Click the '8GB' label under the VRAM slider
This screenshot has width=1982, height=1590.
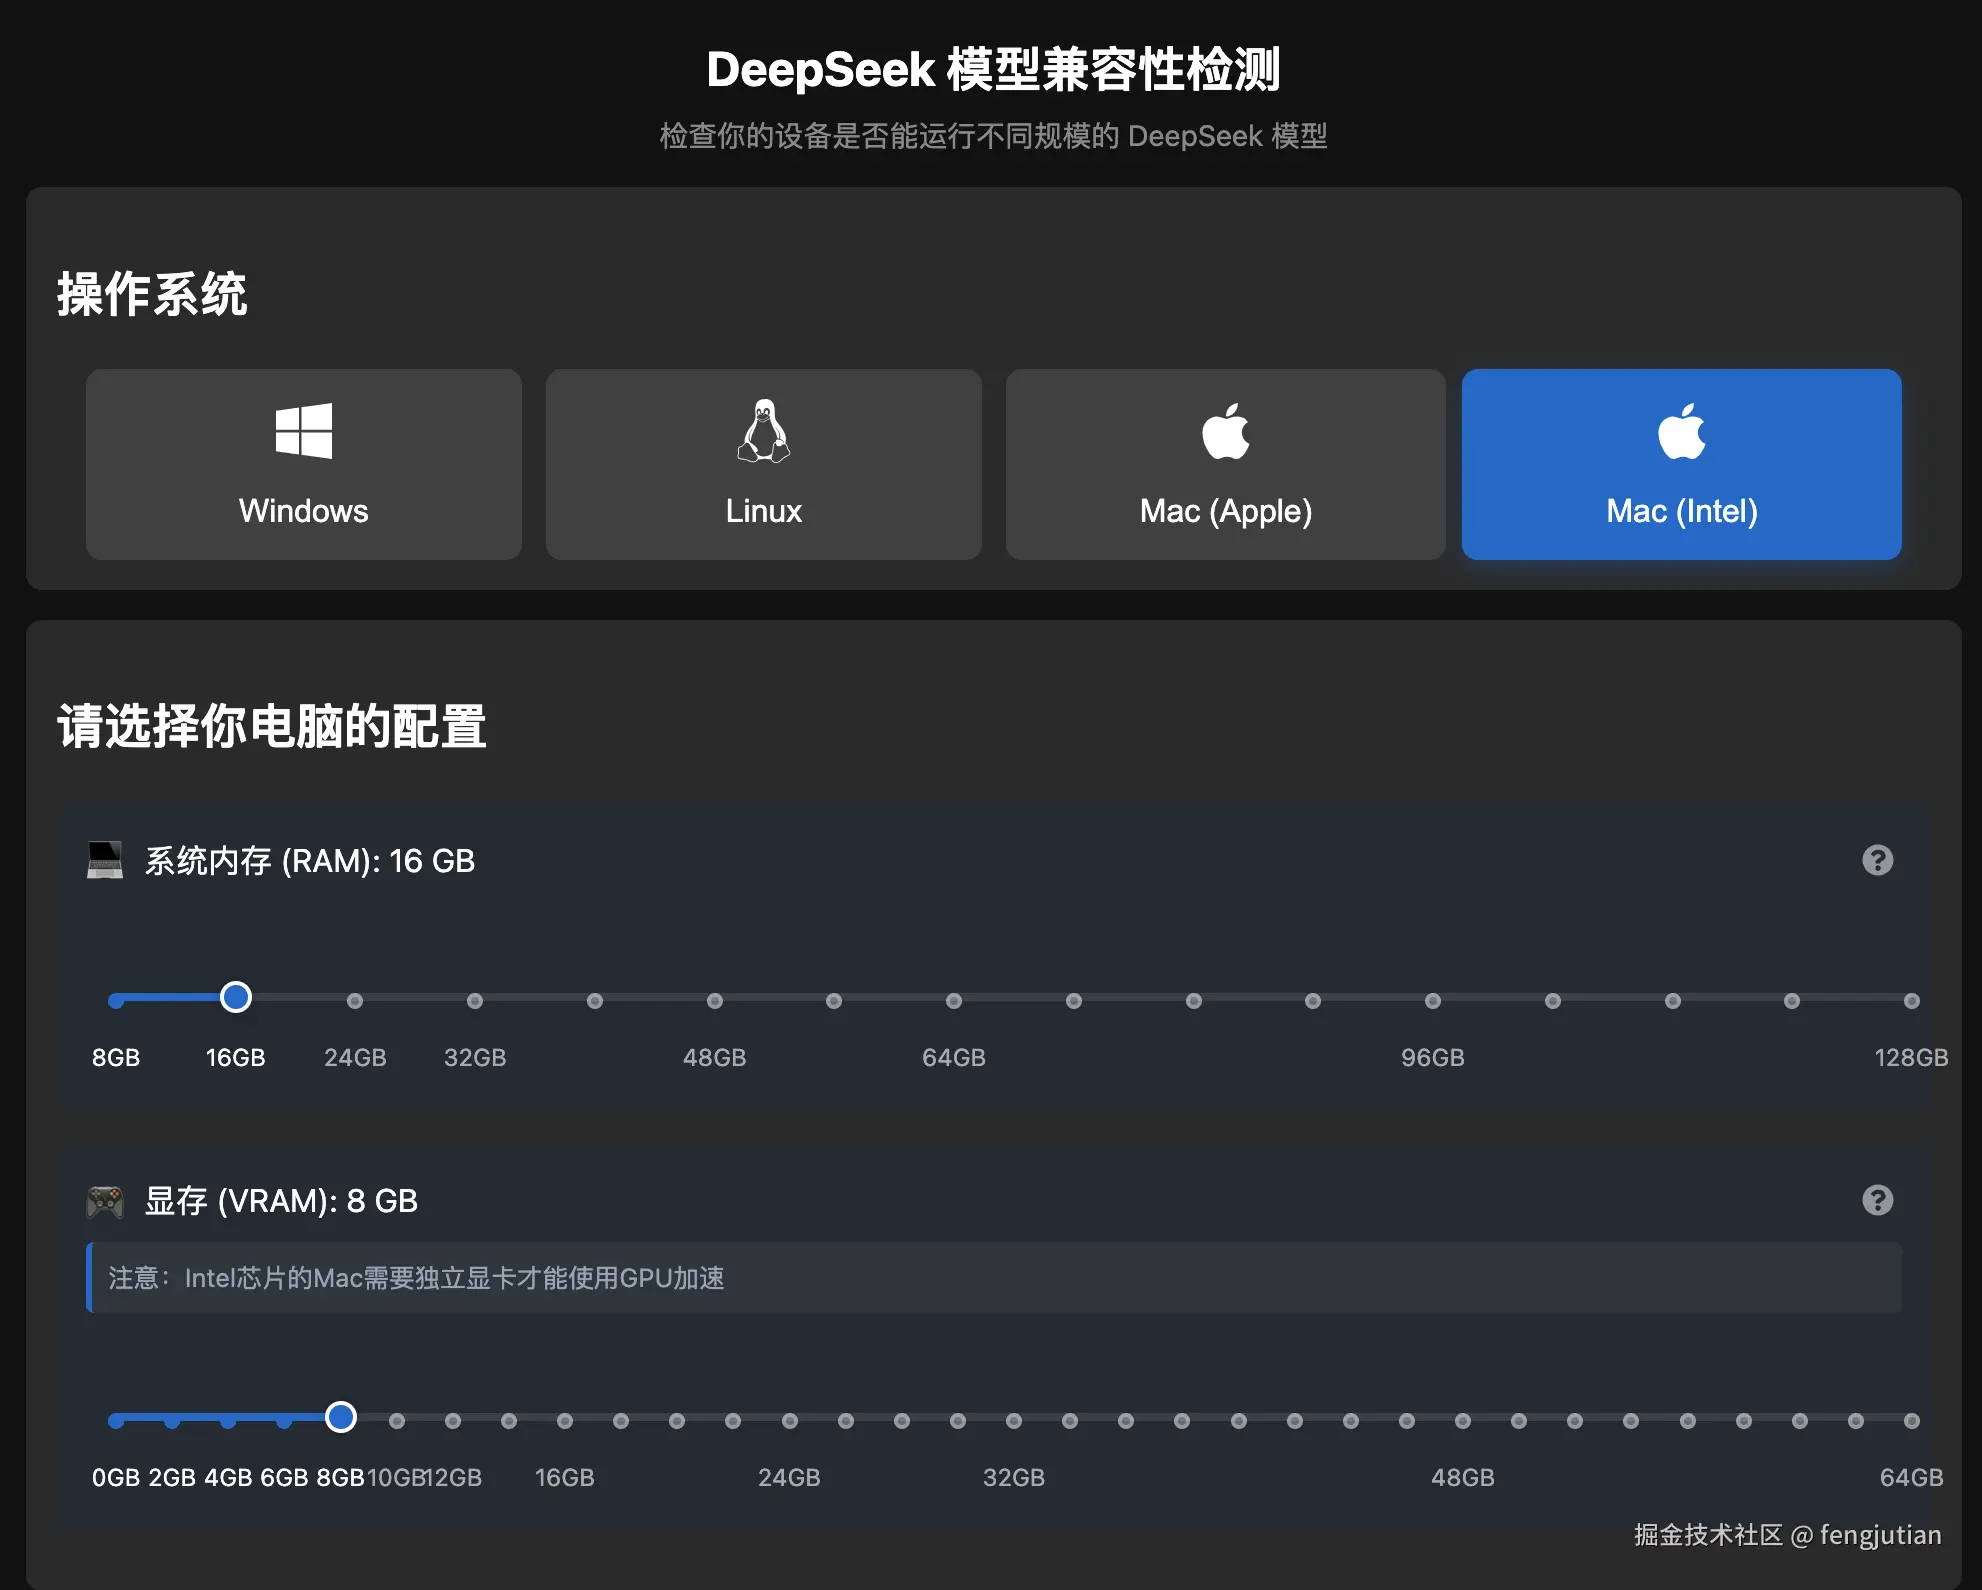340,1478
